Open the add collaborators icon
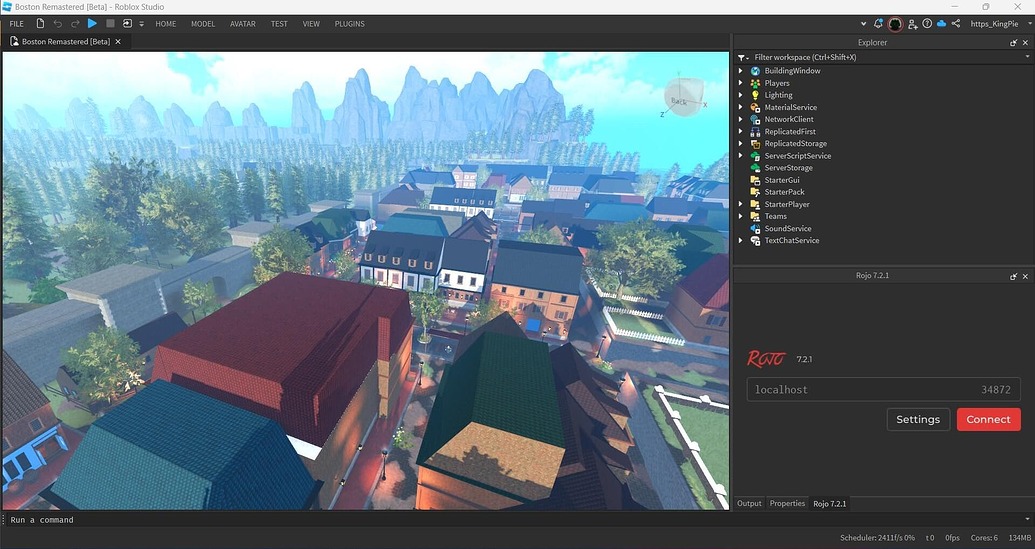1035x549 pixels. click(912, 24)
